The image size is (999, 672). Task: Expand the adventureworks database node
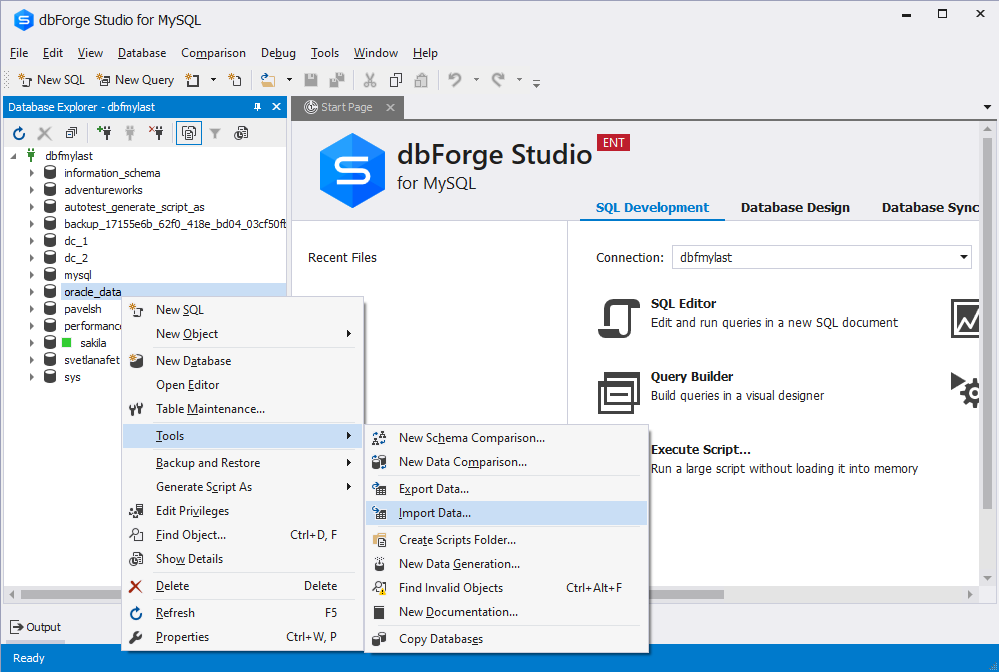(x=32, y=190)
